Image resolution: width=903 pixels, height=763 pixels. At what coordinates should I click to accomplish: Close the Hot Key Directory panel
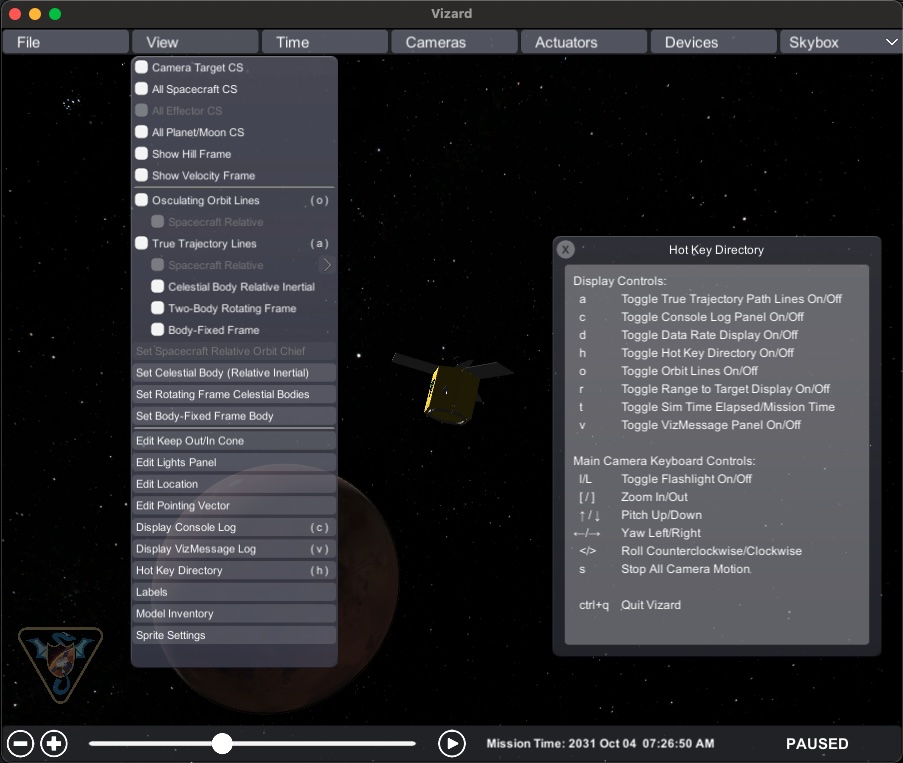(565, 250)
